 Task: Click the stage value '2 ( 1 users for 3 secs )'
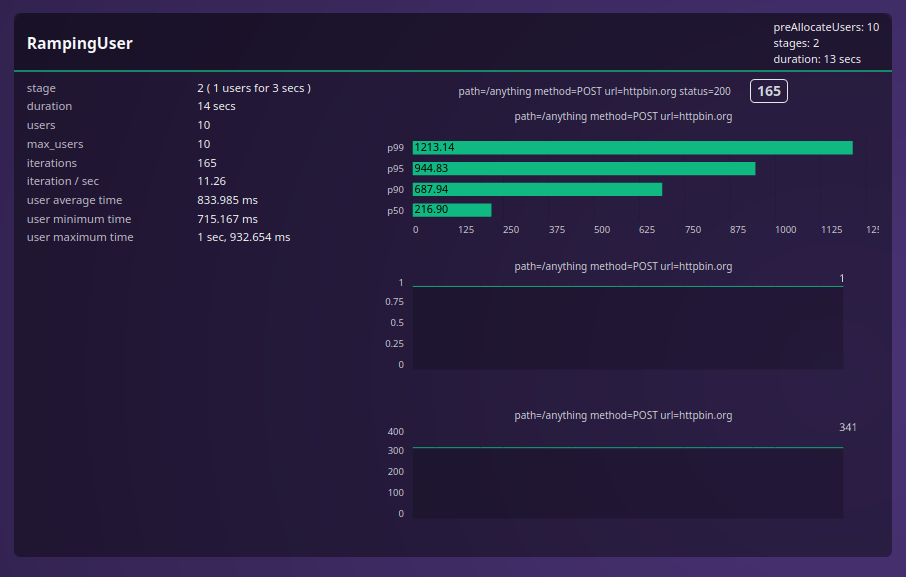(x=254, y=88)
